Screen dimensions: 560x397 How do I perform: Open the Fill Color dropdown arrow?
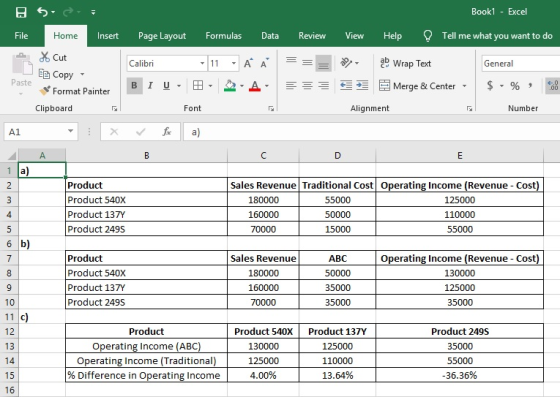(x=242, y=86)
